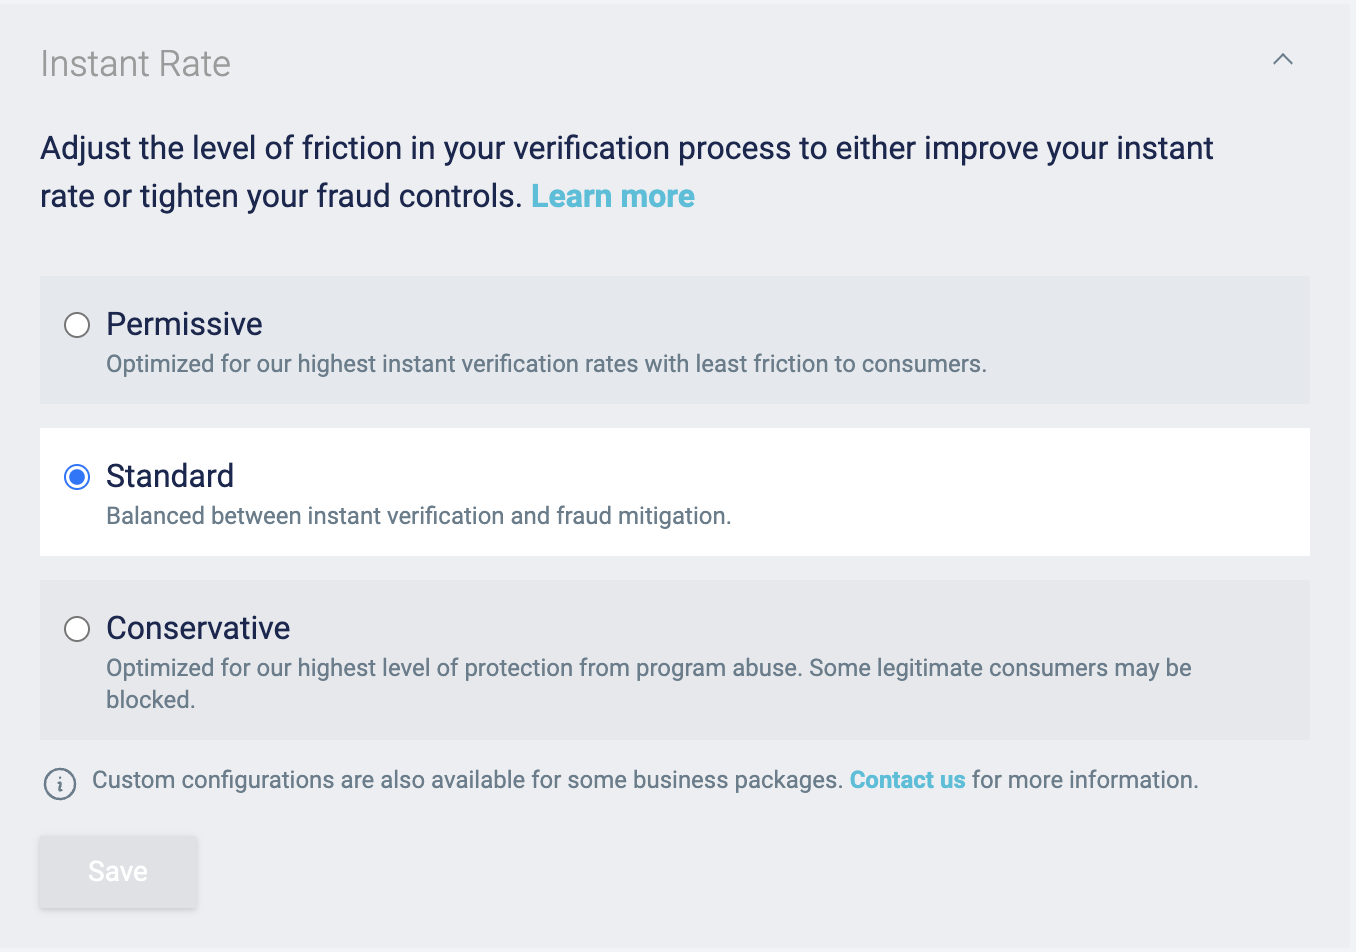Click the Permissive description about least friction

coord(546,364)
